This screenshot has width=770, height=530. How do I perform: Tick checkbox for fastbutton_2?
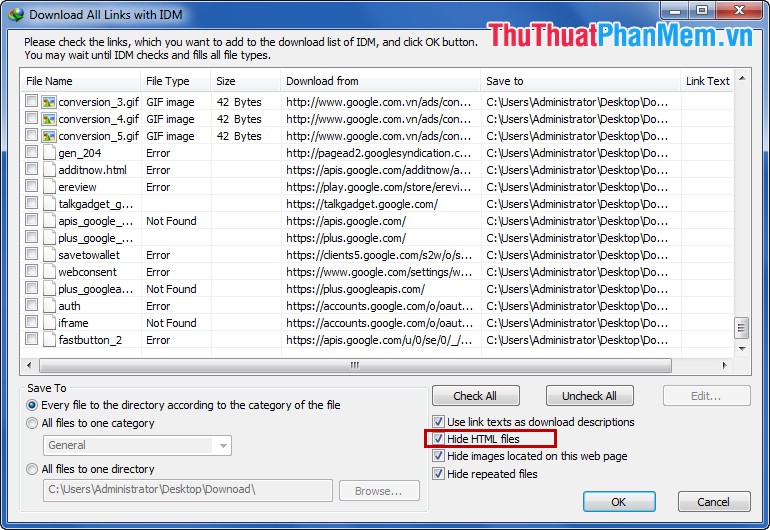tap(31, 339)
